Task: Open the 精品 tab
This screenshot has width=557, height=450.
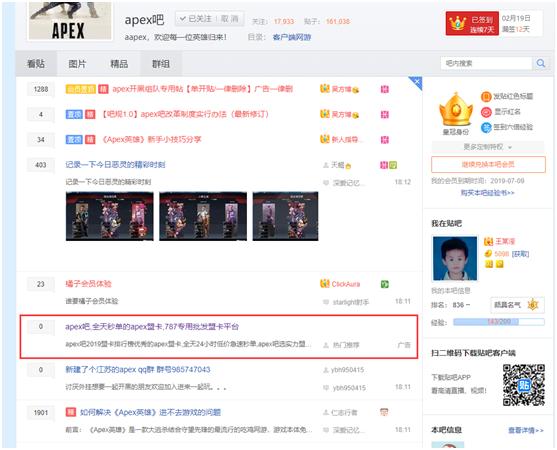Action: coord(119,64)
